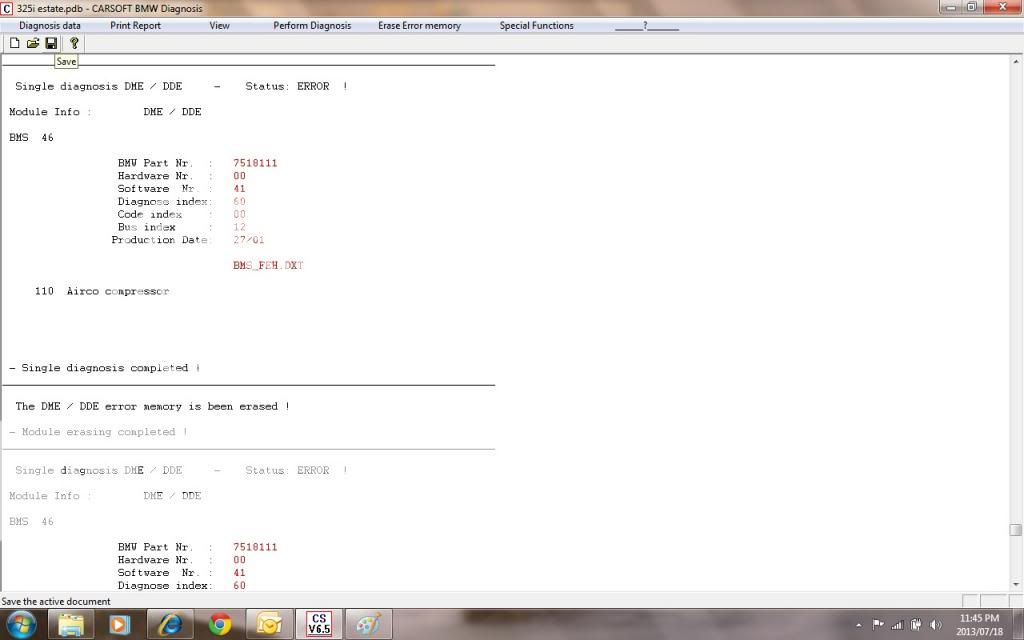1024x640 pixels.
Task: Open the Erase Error memory menu
Action: 419,25
